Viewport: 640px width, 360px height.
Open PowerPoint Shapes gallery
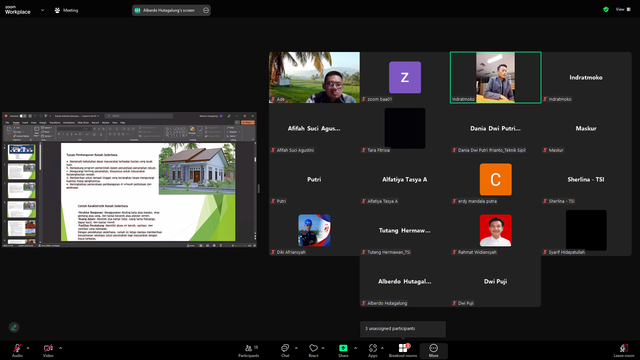click(176, 131)
